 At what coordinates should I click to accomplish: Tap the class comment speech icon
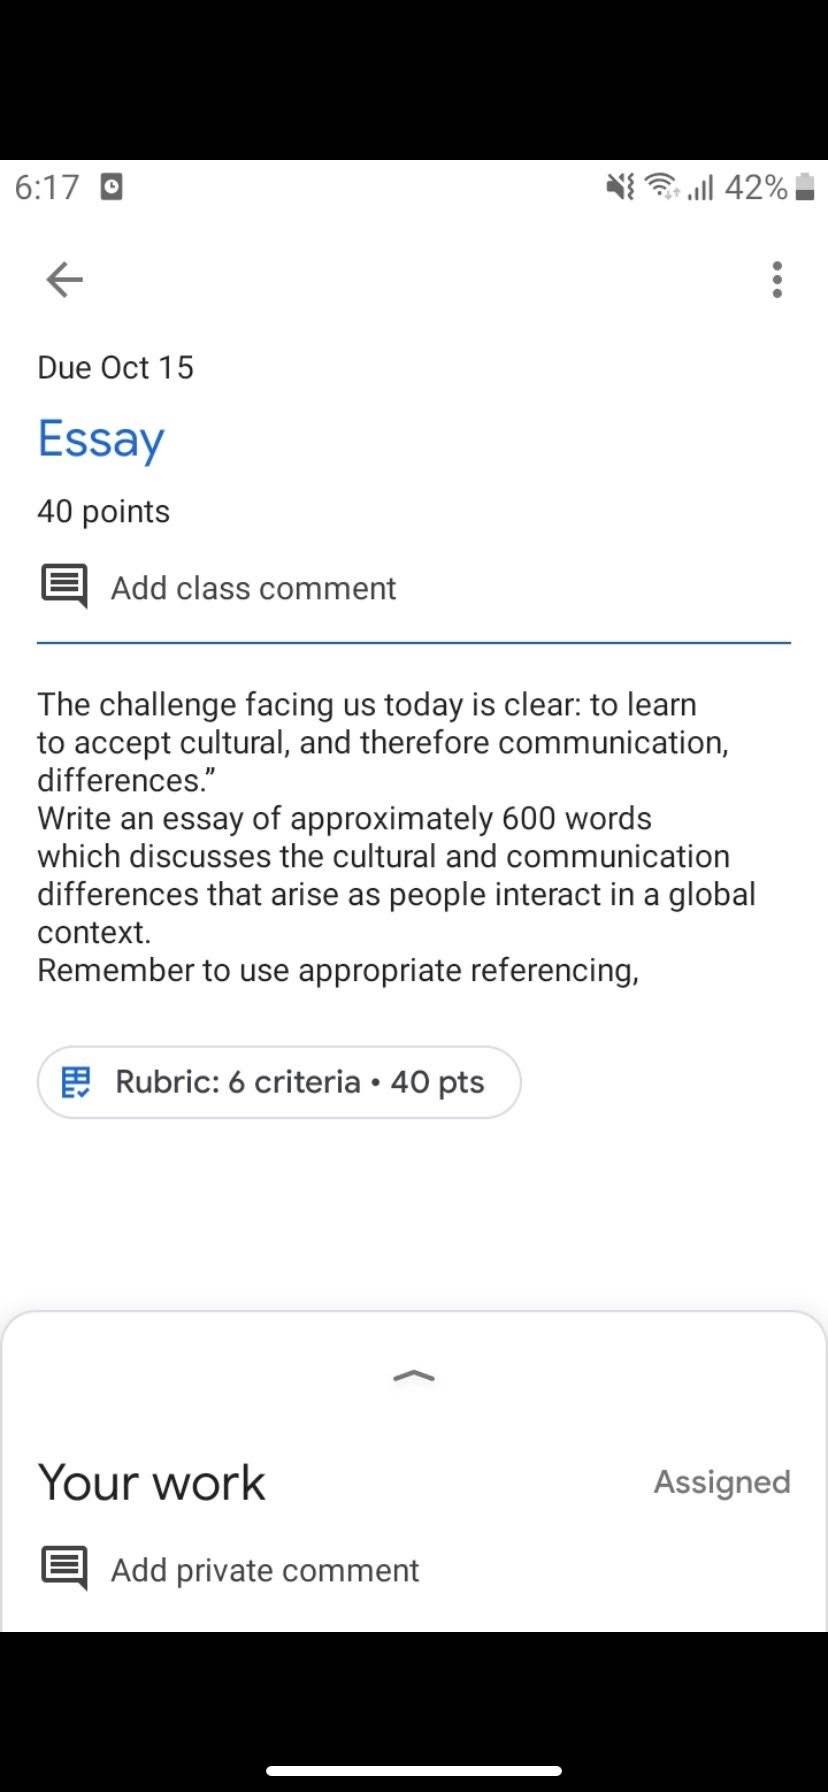pos(64,587)
